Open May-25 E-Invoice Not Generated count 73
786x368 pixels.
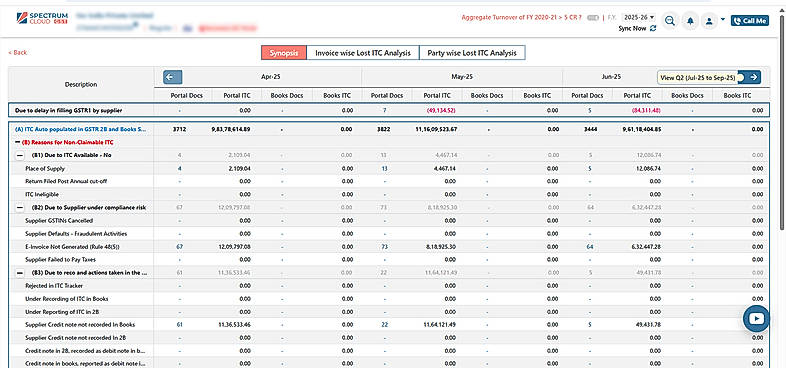click(384, 247)
